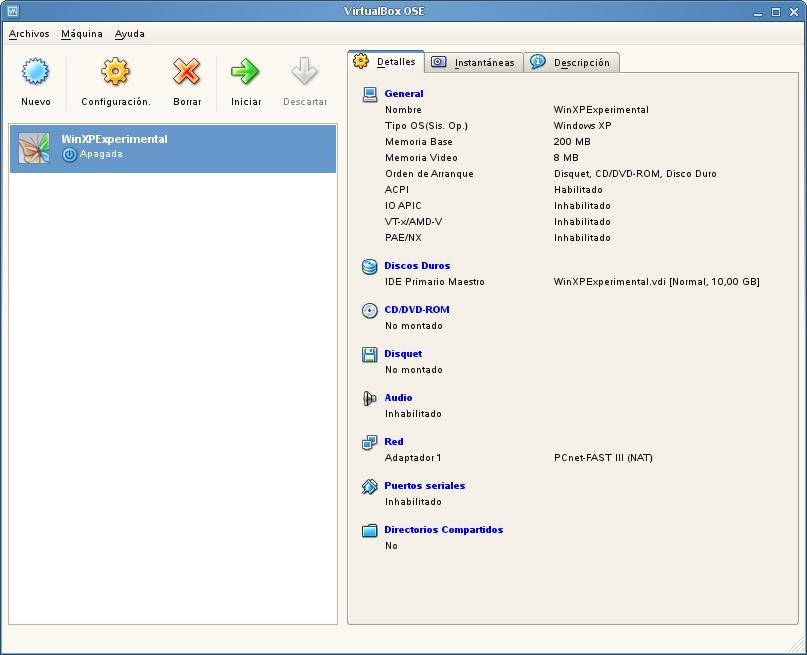Click the Memoria Base label
807x655 pixels.
(x=418, y=141)
